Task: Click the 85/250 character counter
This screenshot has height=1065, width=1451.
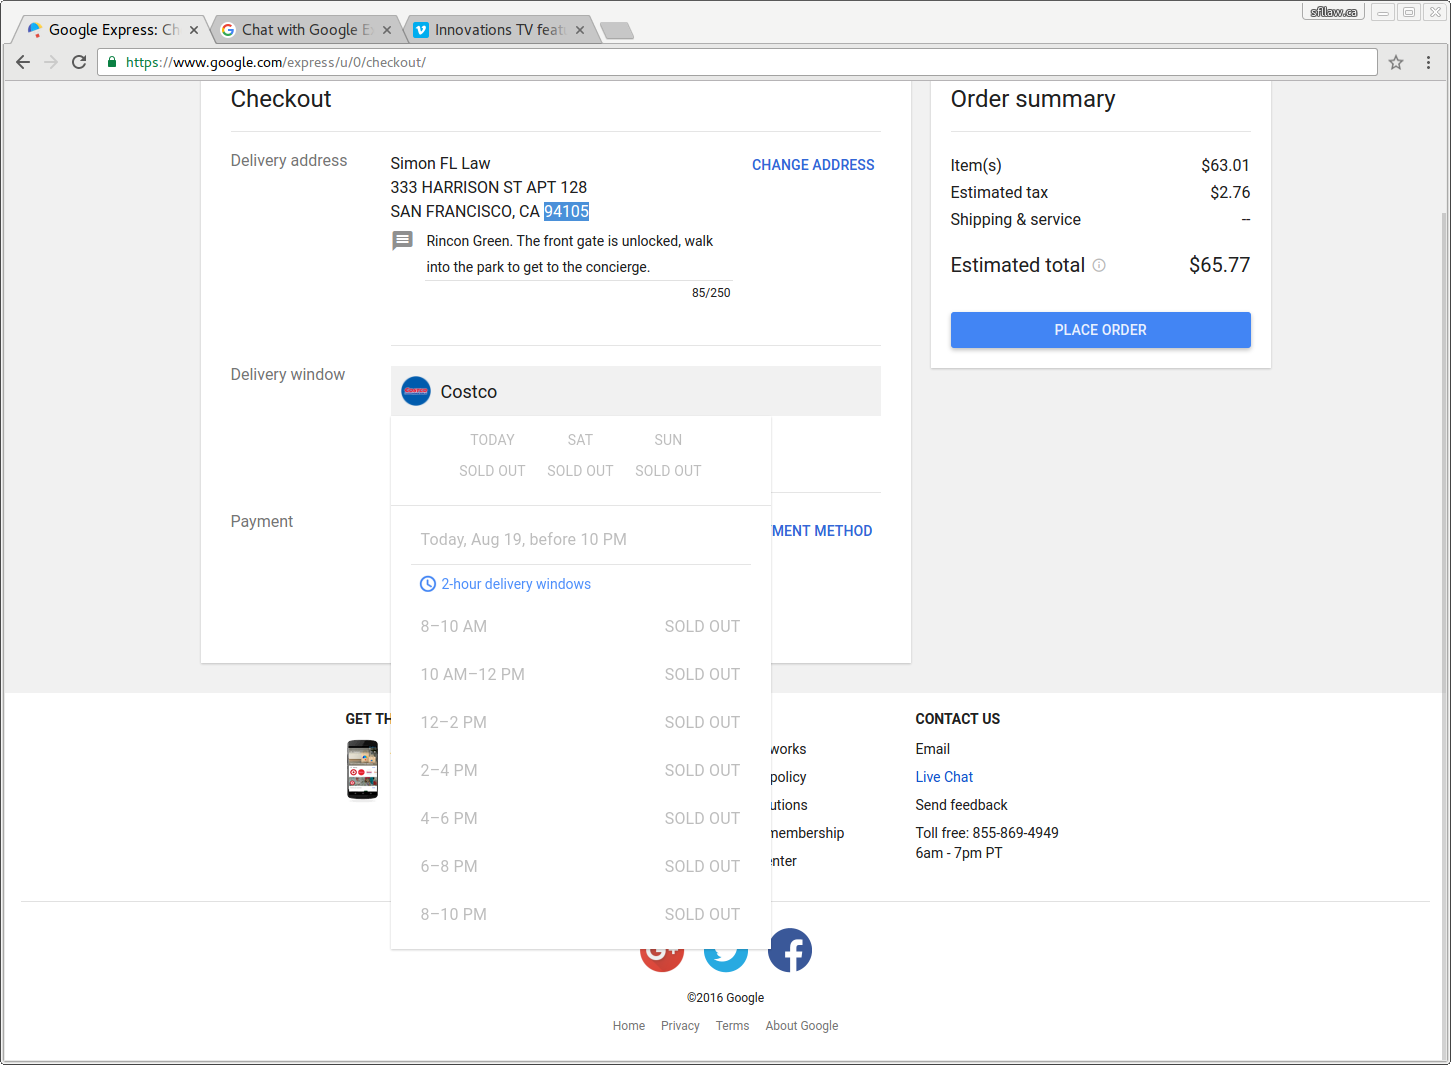Action: pyautogui.click(x=711, y=293)
